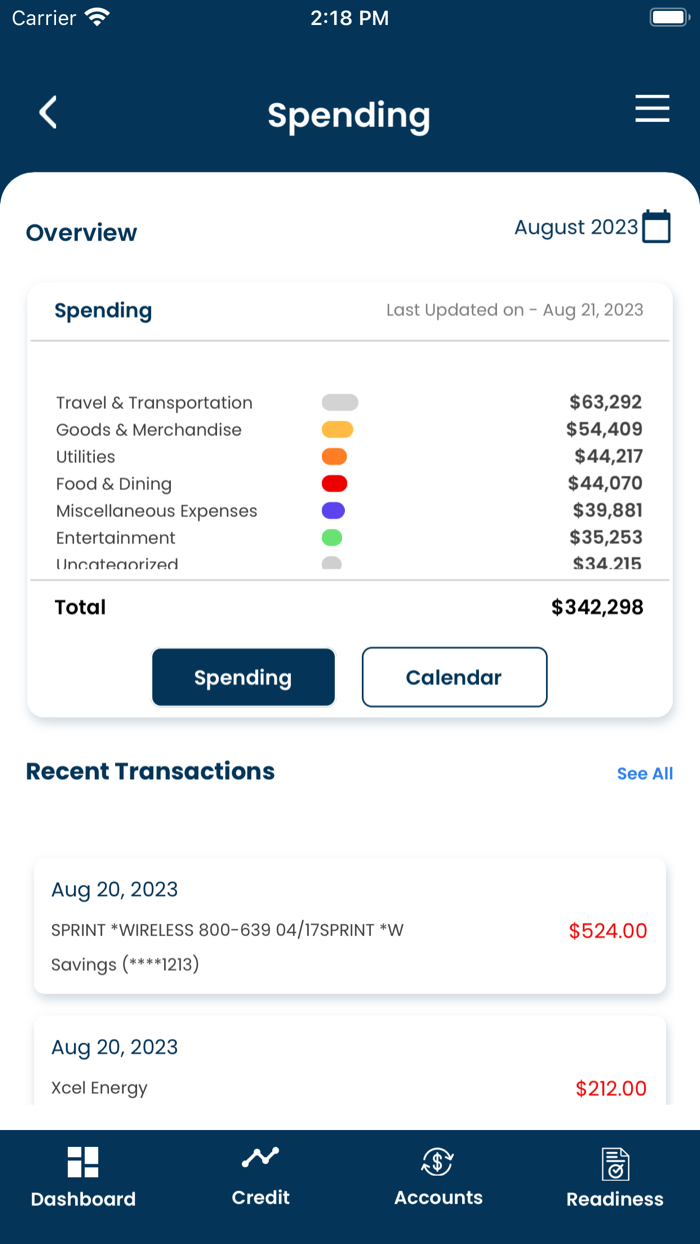700x1244 pixels.
Task: Select the purple Miscellaneous Expenses swatch
Action: (333, 511)
